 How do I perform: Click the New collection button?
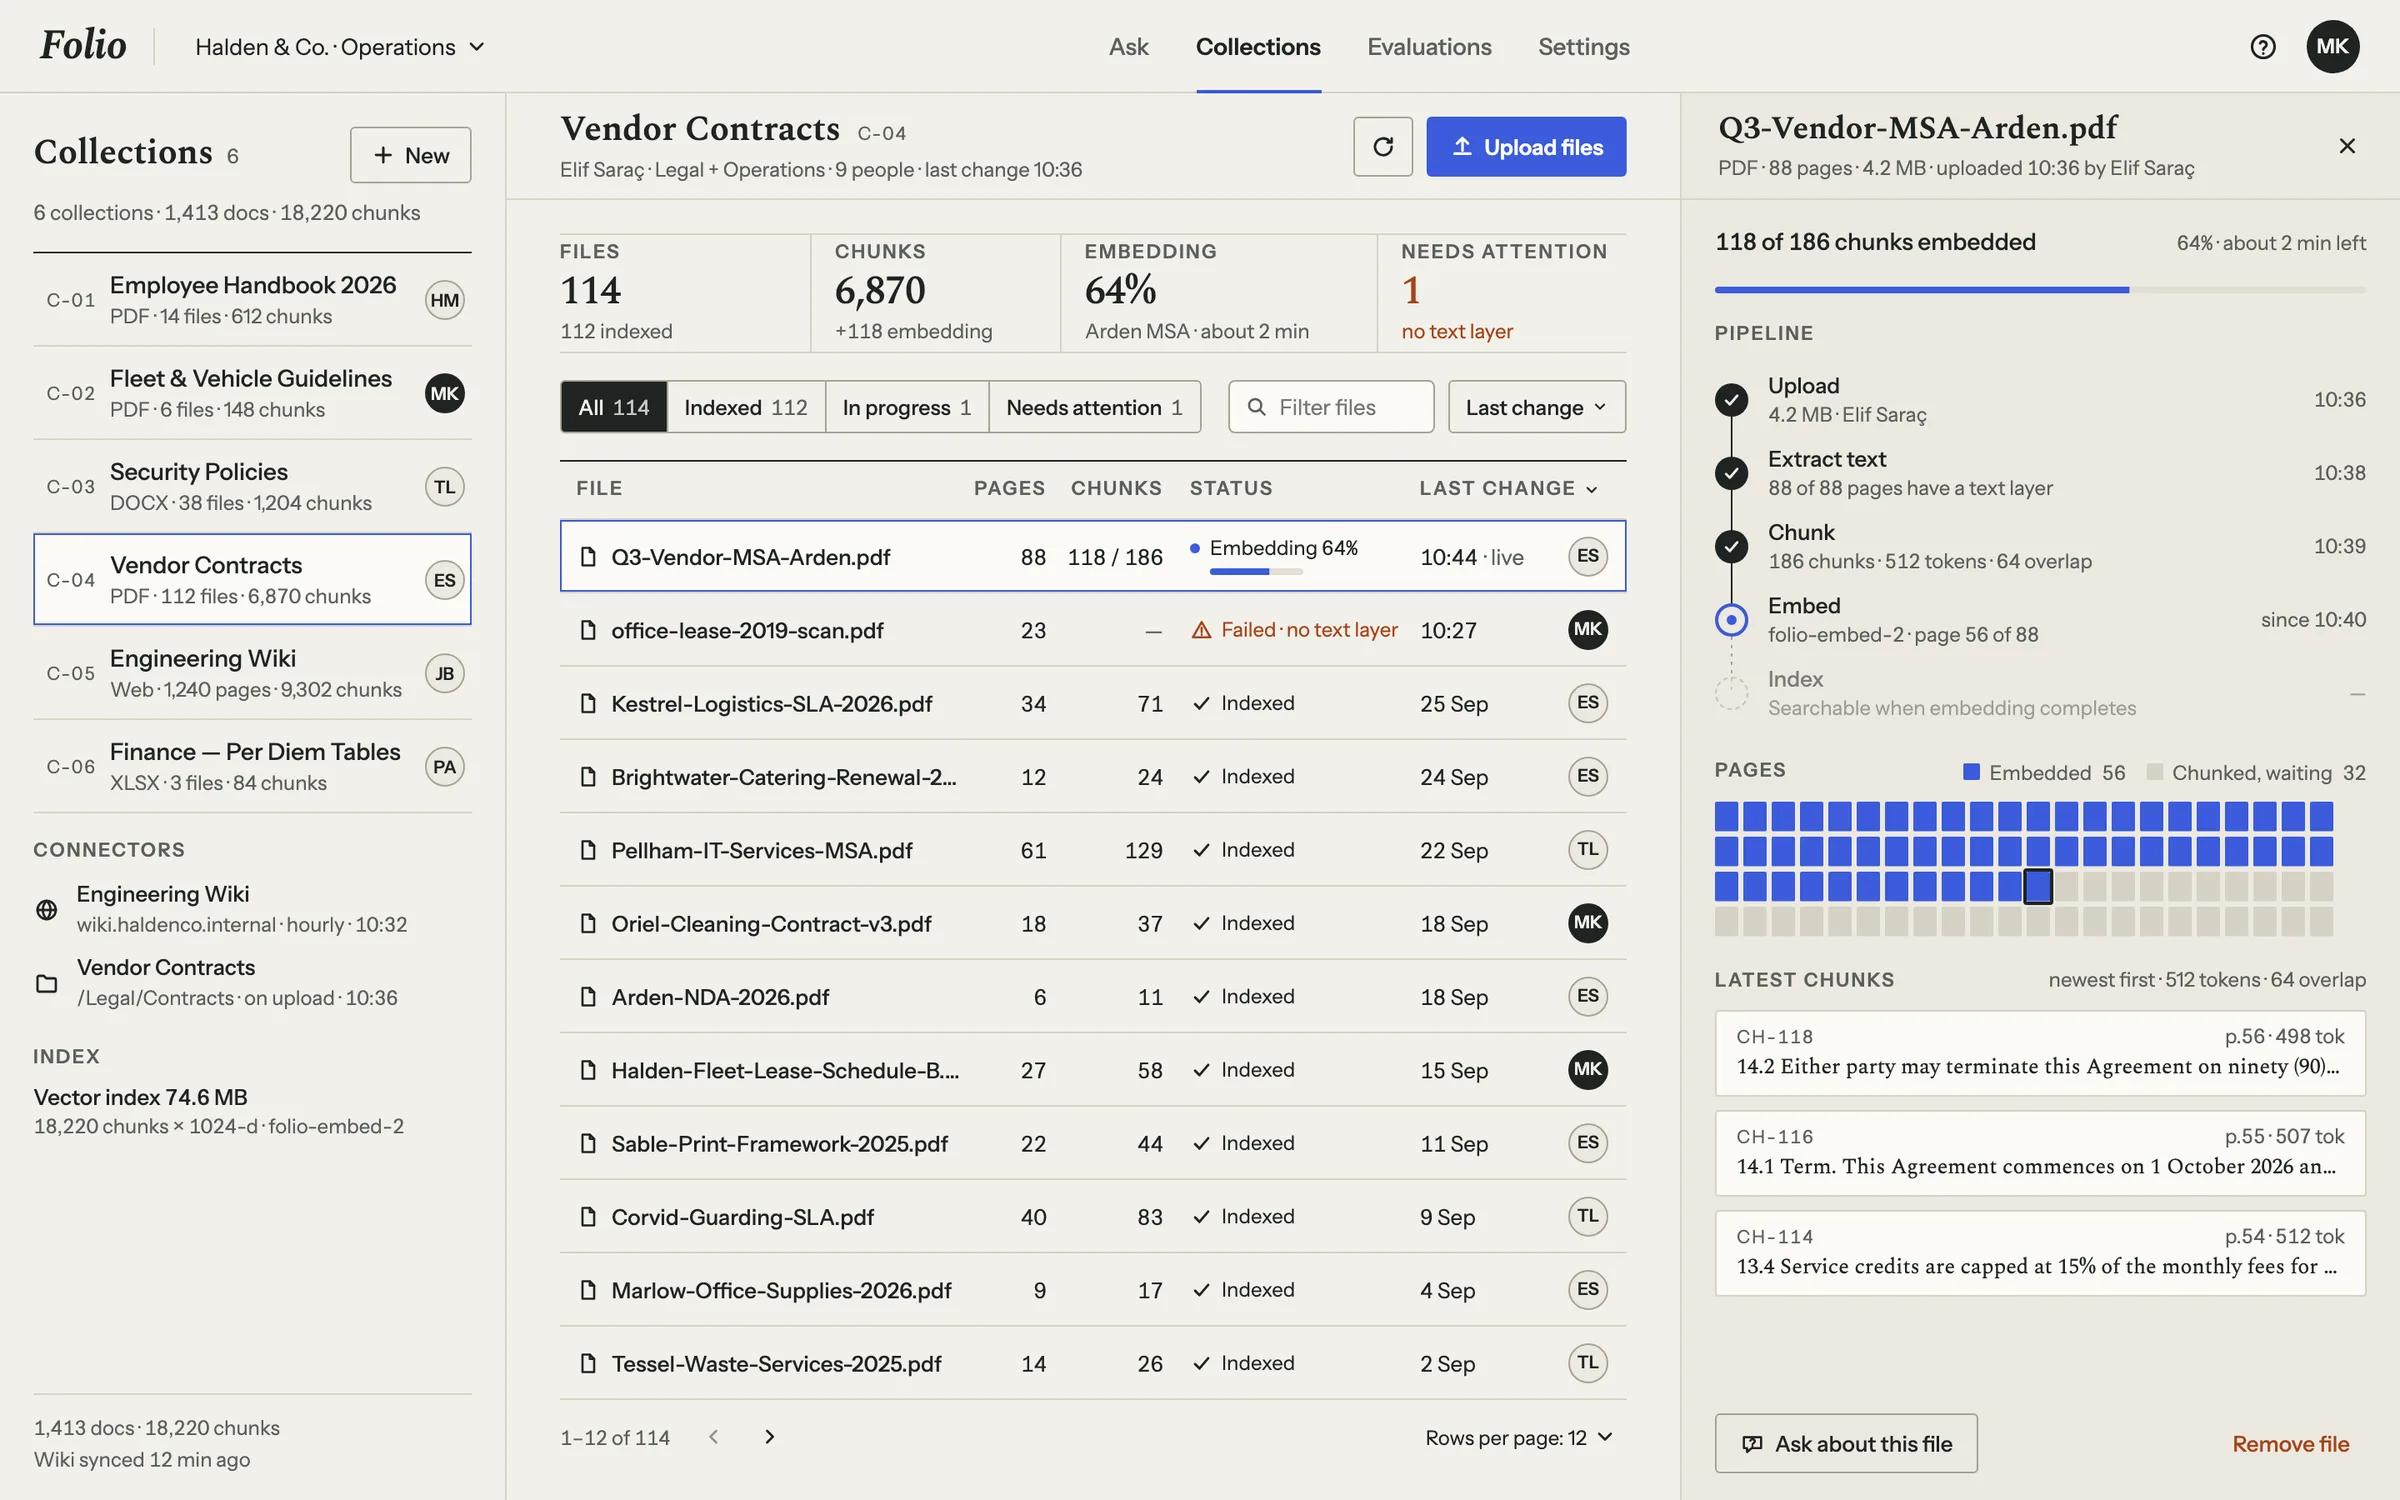coord(410,155)
